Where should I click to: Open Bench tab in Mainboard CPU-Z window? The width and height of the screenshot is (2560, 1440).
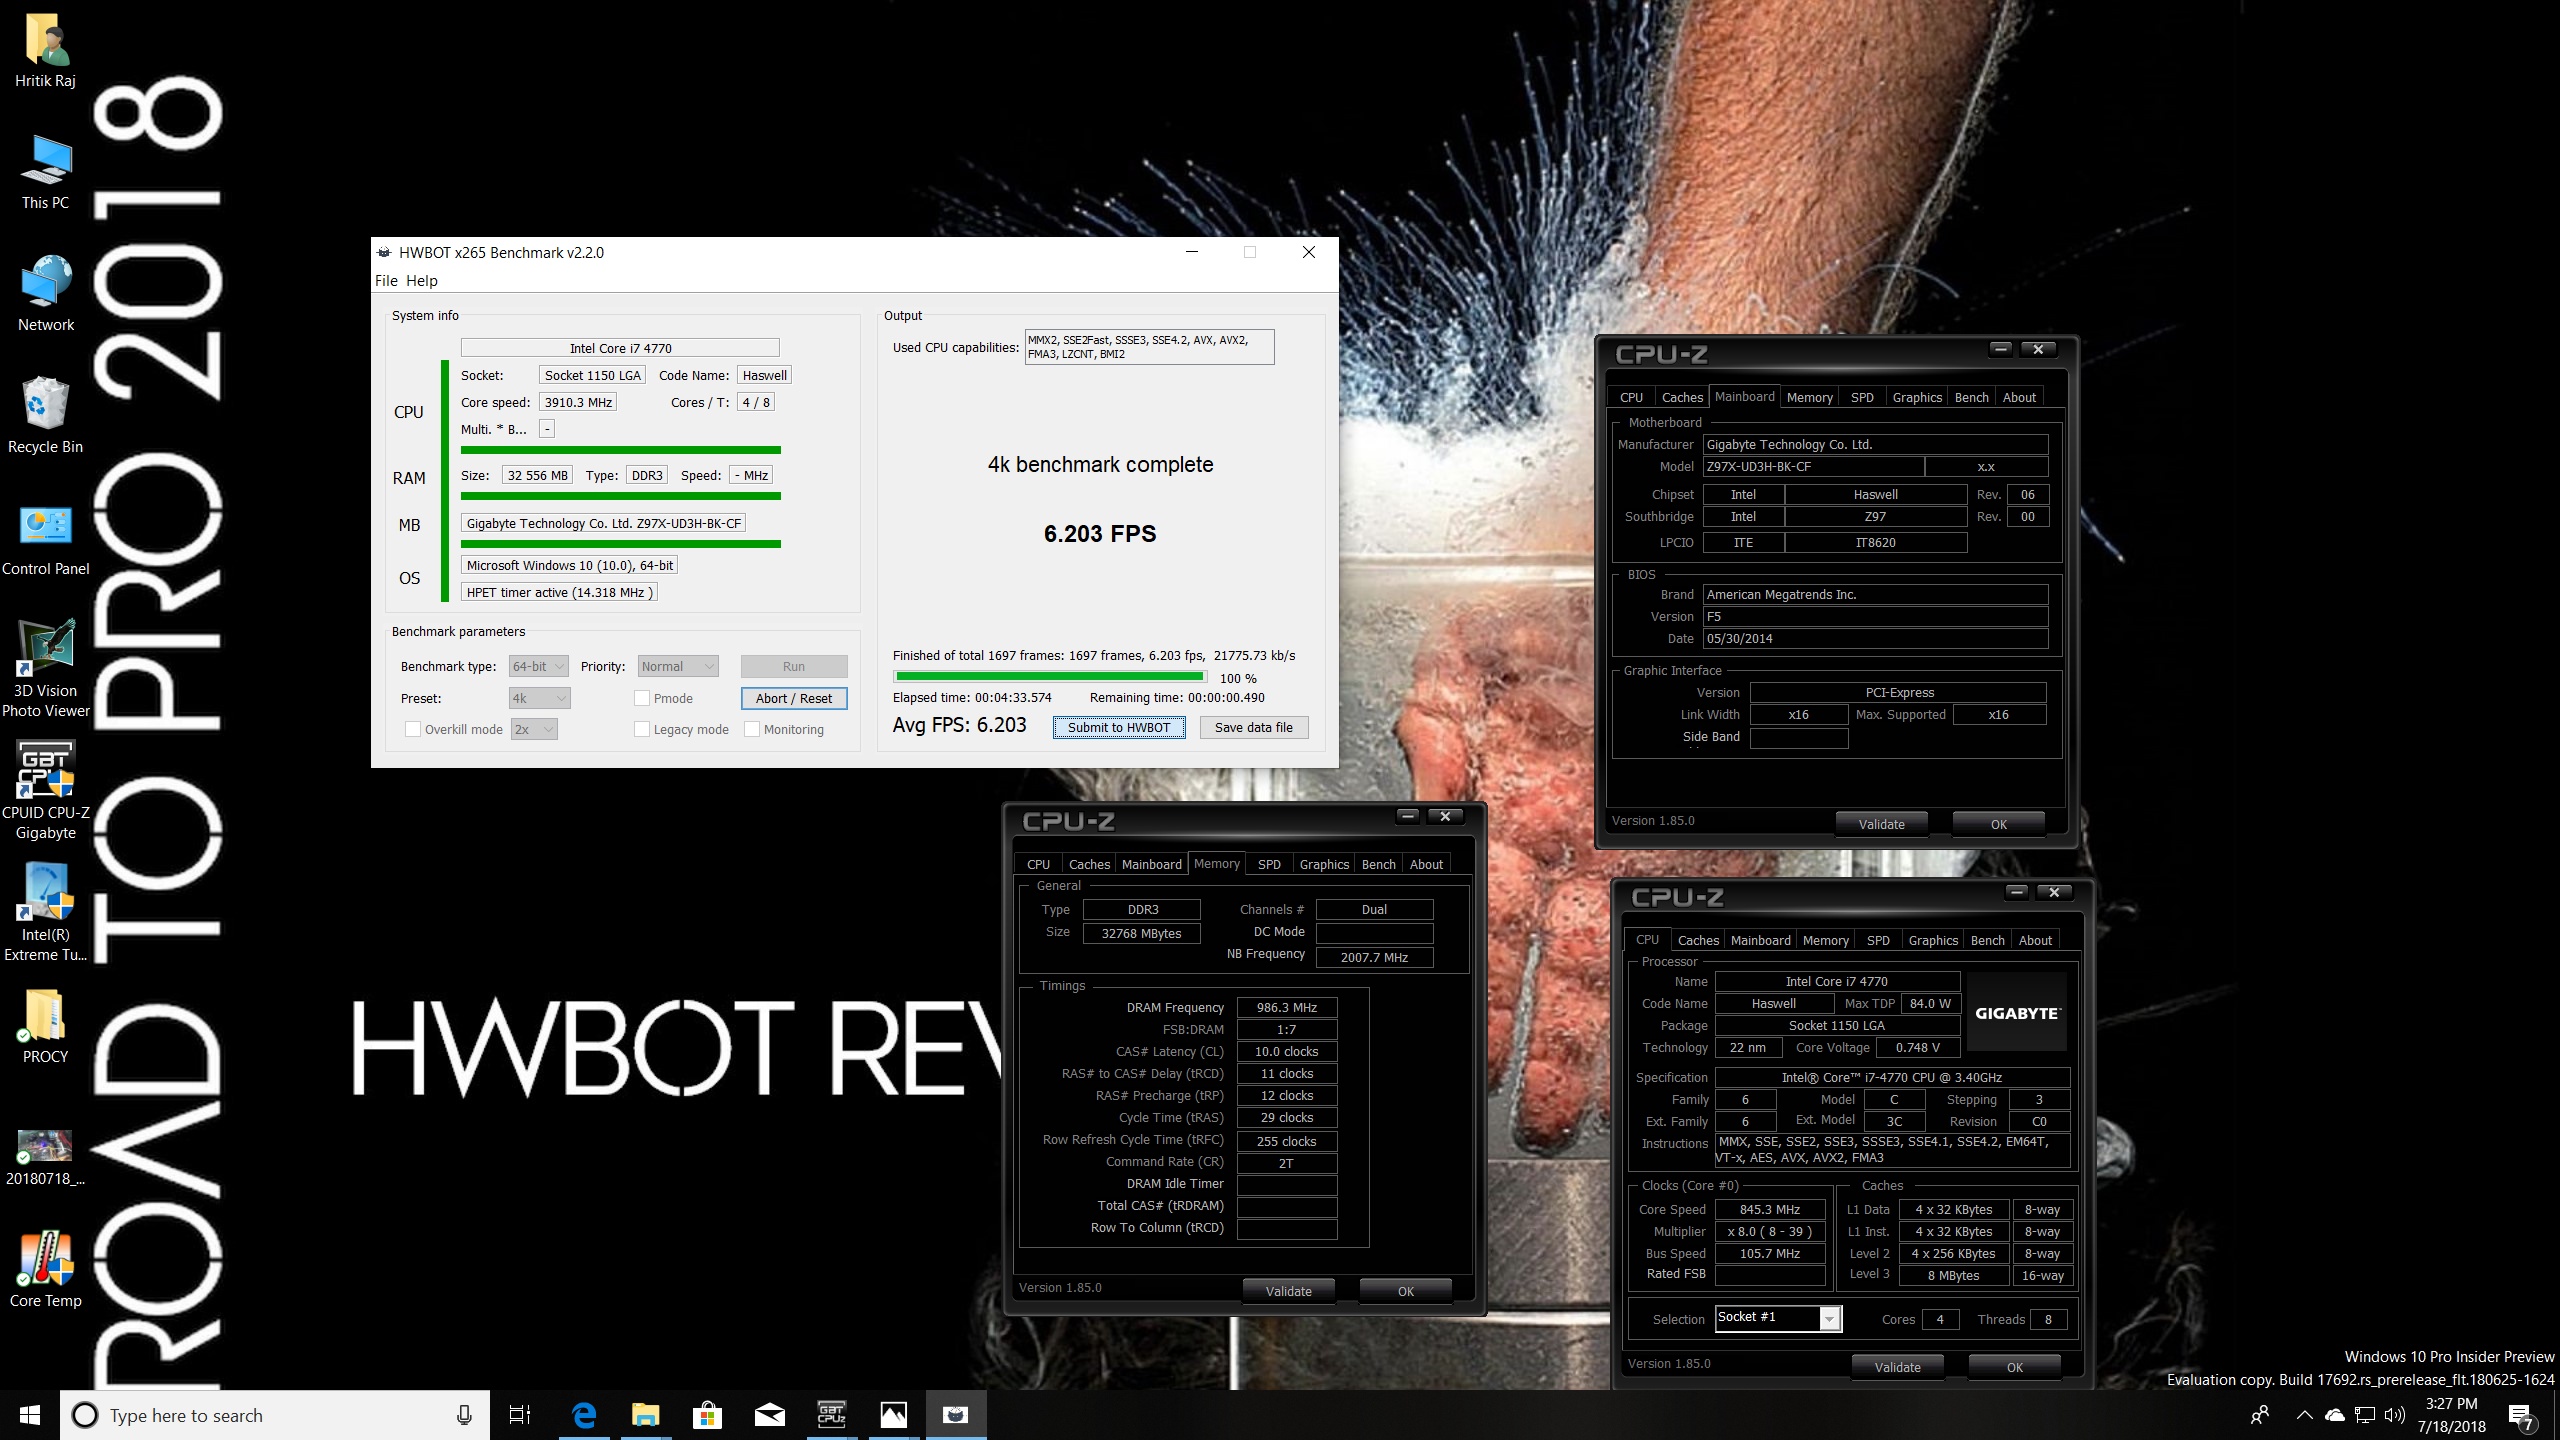[1971, 397]
